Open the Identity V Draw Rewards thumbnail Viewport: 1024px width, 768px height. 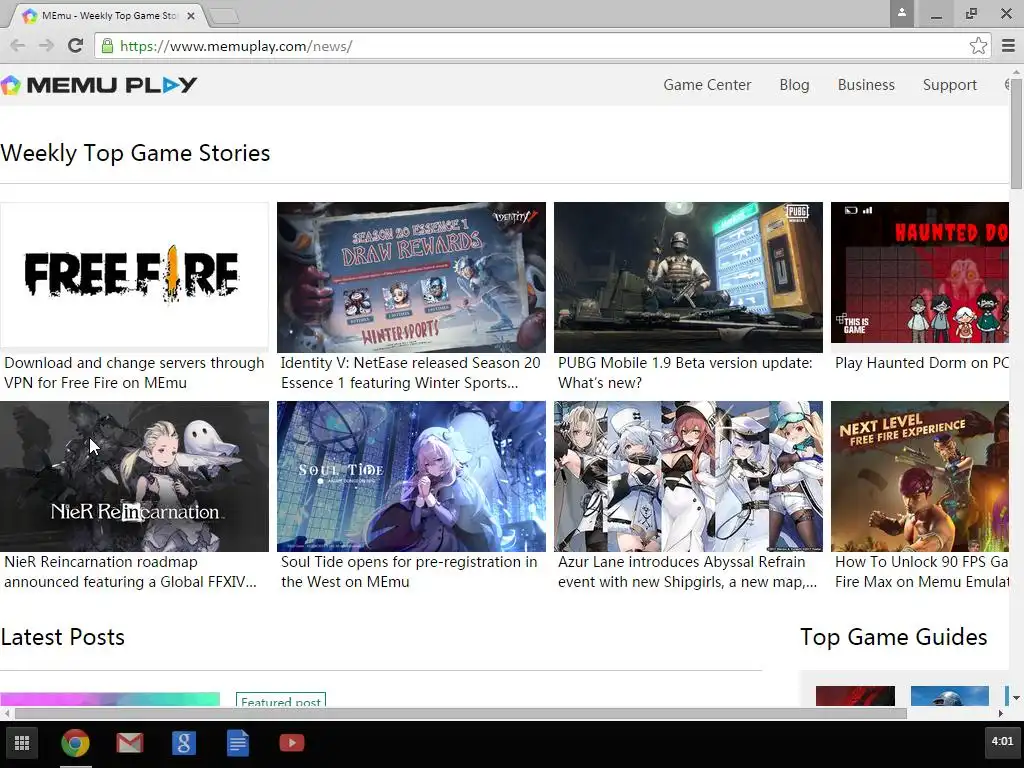411,278
